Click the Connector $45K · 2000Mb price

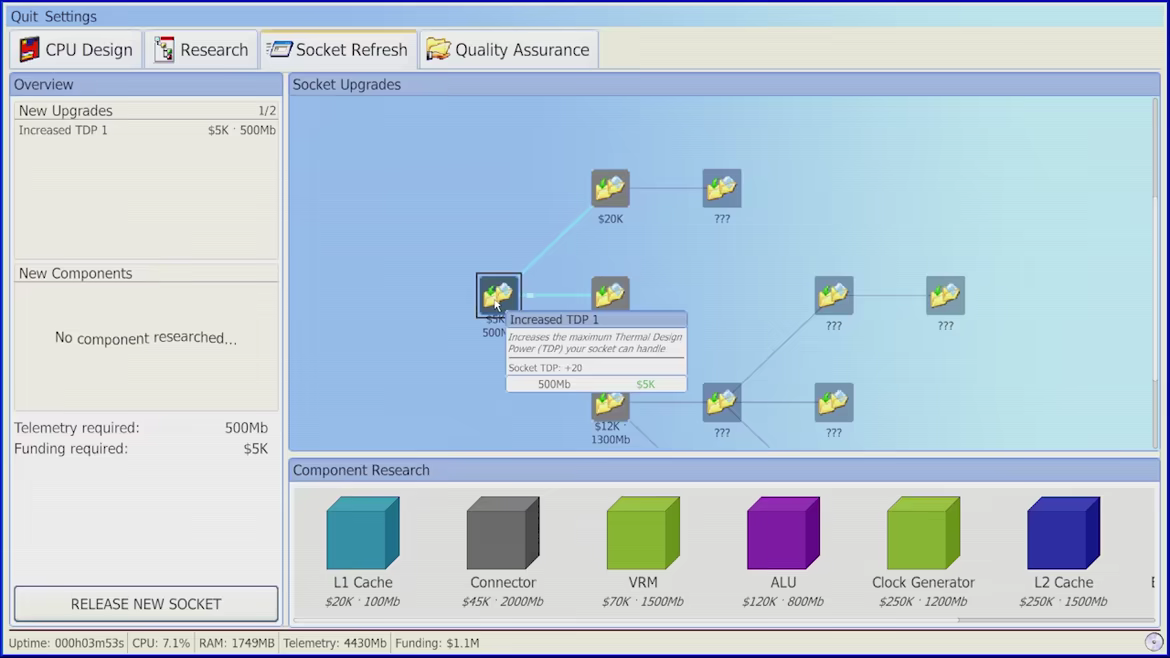(x=503, y=601)
